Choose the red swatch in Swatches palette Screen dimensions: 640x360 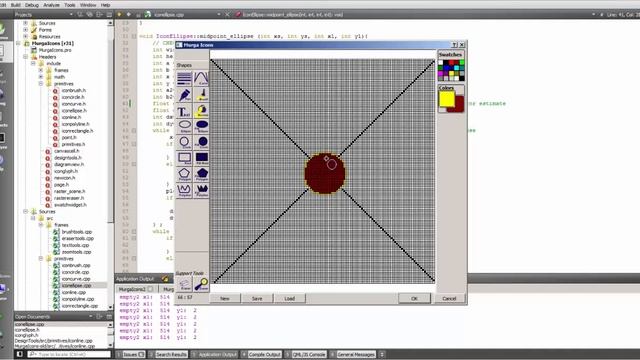(451, 62)
